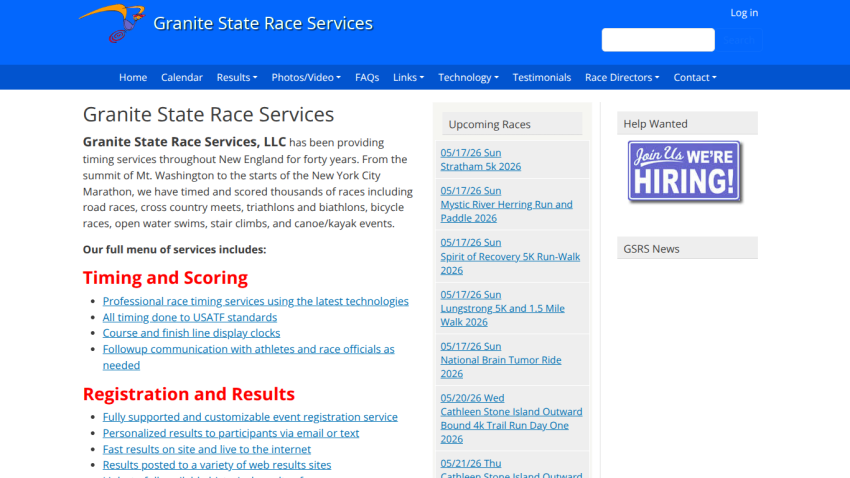Click the Granite State Race Services header title
This screenshot has width=850, height=478.
pos(263,23)
